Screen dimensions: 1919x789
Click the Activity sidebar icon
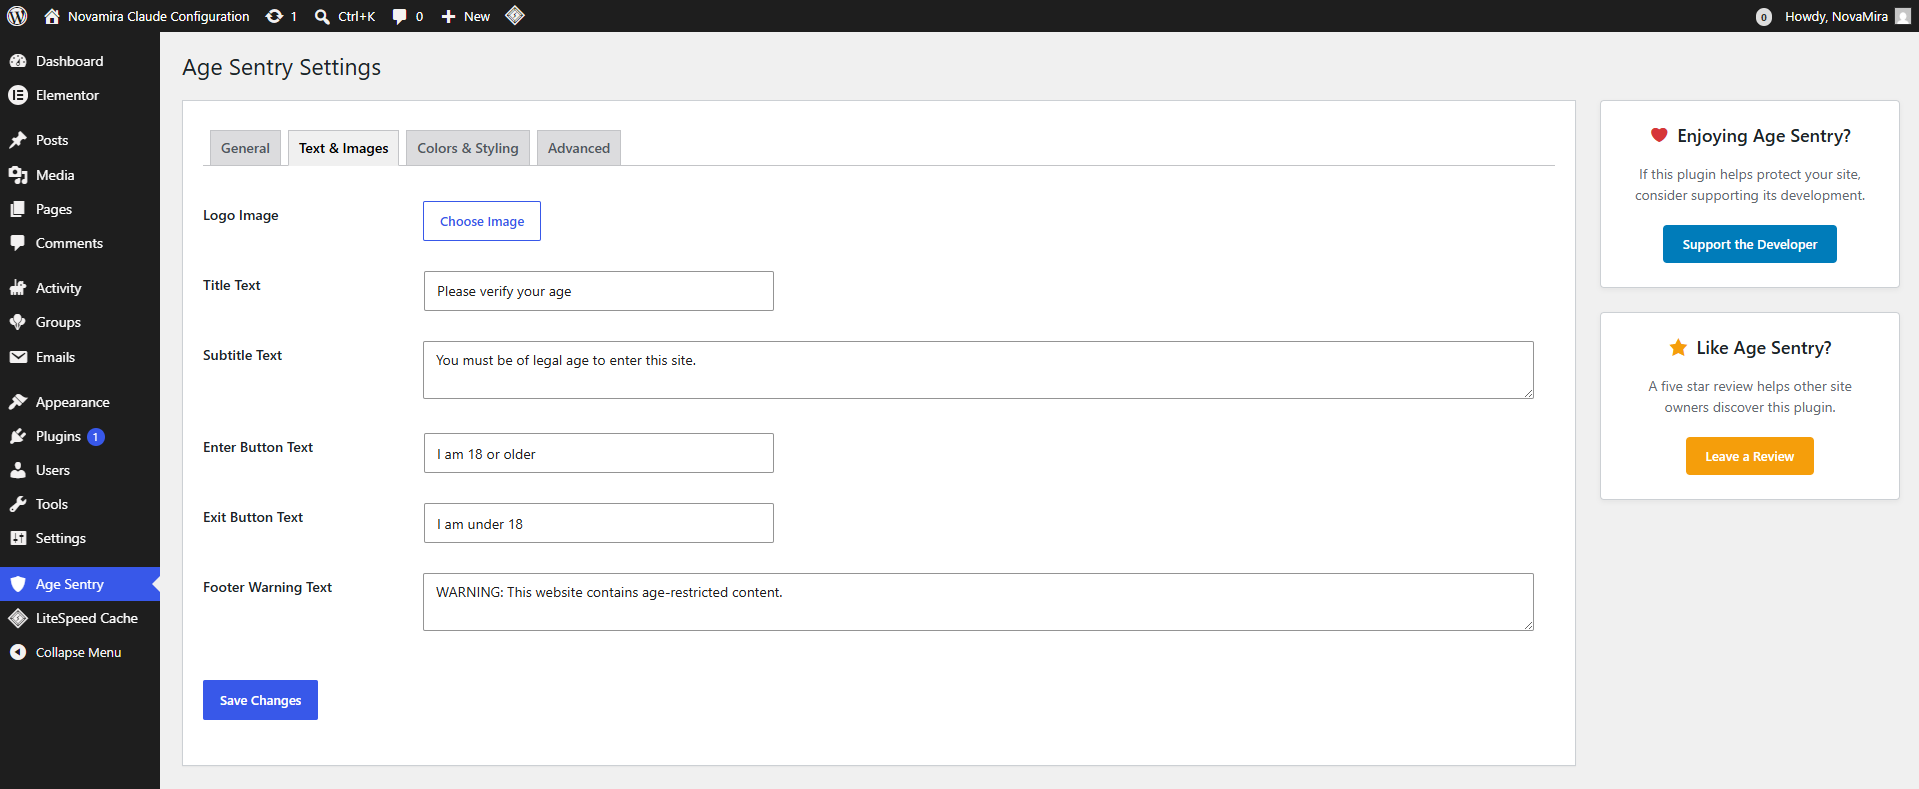[18, 288]
